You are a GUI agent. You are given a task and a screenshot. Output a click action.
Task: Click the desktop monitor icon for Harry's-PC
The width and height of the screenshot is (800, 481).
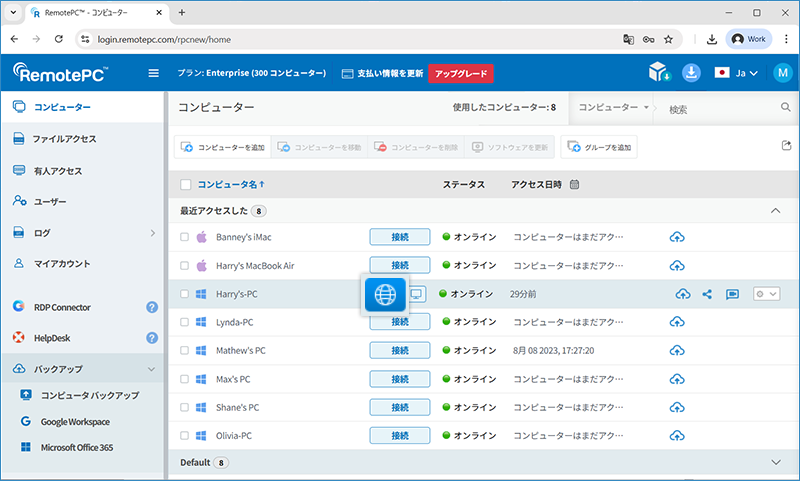click(417, 294)
